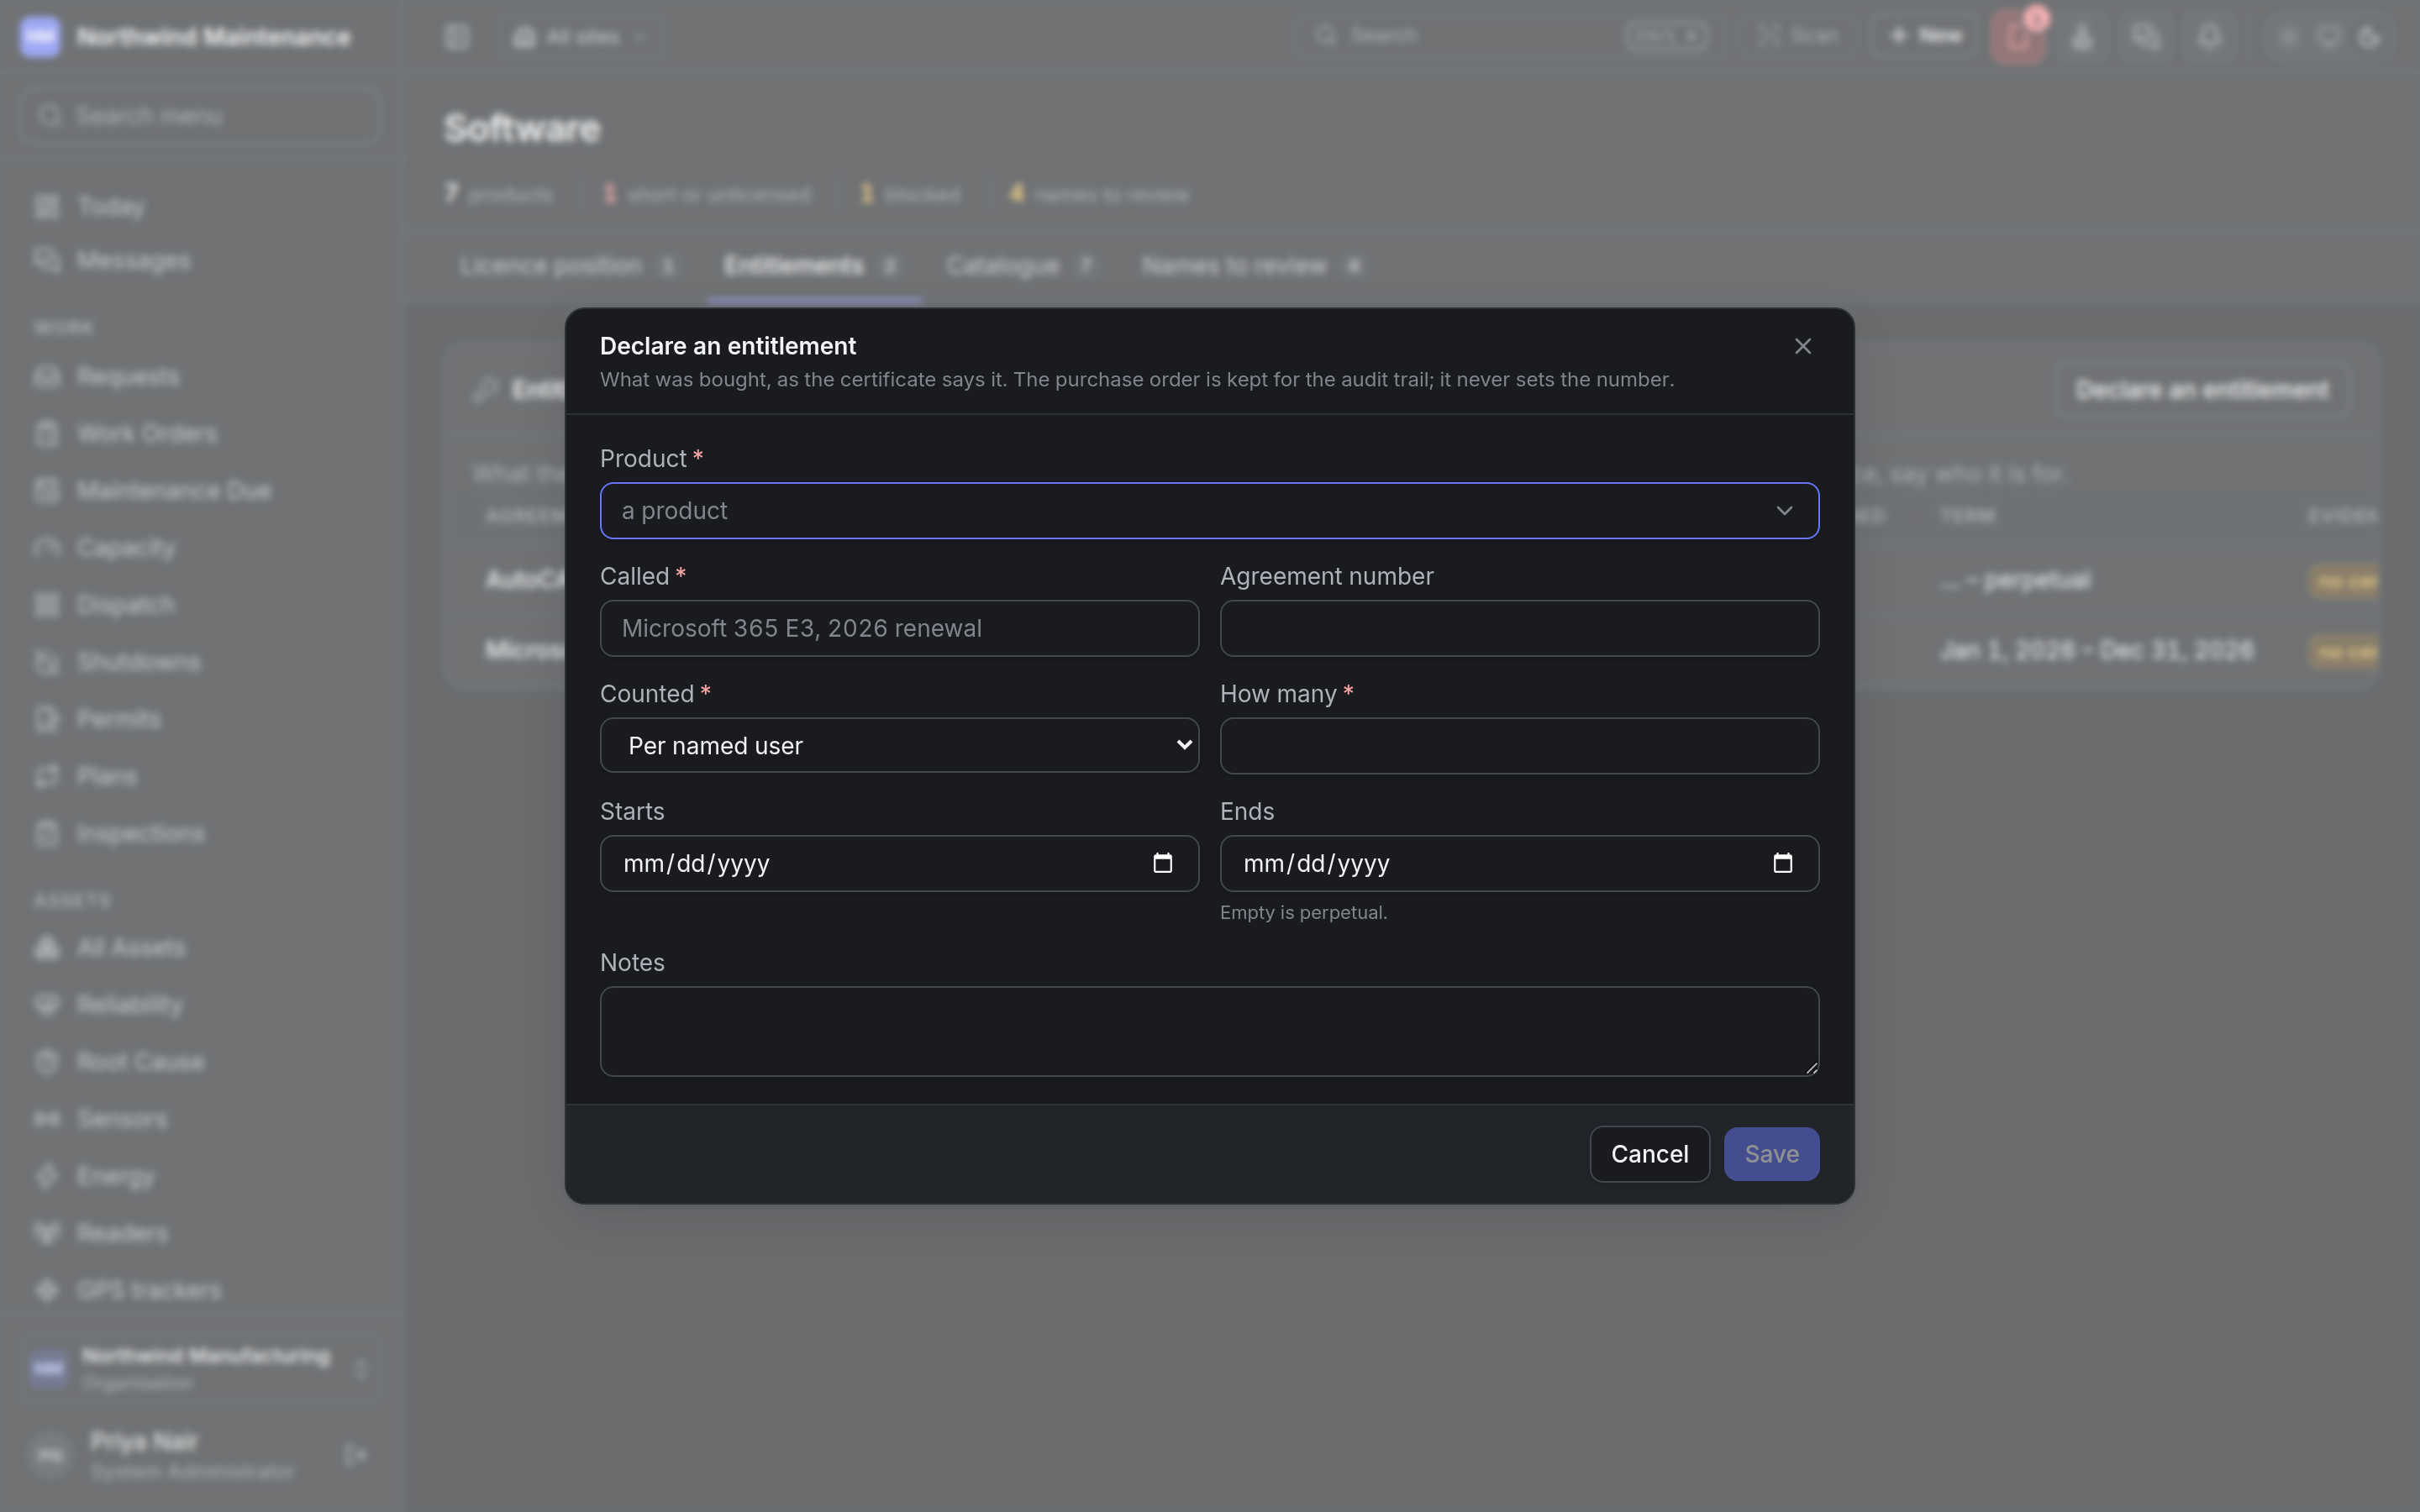Open the Starts date calendar picker icon
The height and width of the screenshot is (1512, 2420).
click(1162, 863)
